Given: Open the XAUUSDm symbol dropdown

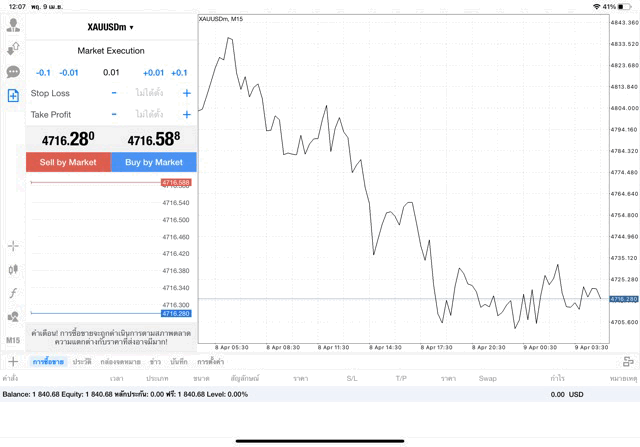Looking at the screenshot, I should pyautogui.click(x=111, y=27).
